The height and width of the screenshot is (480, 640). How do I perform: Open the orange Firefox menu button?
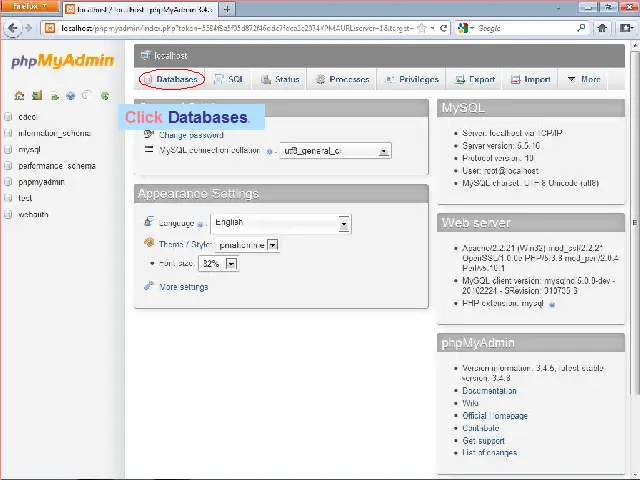[x=29, y=7]
